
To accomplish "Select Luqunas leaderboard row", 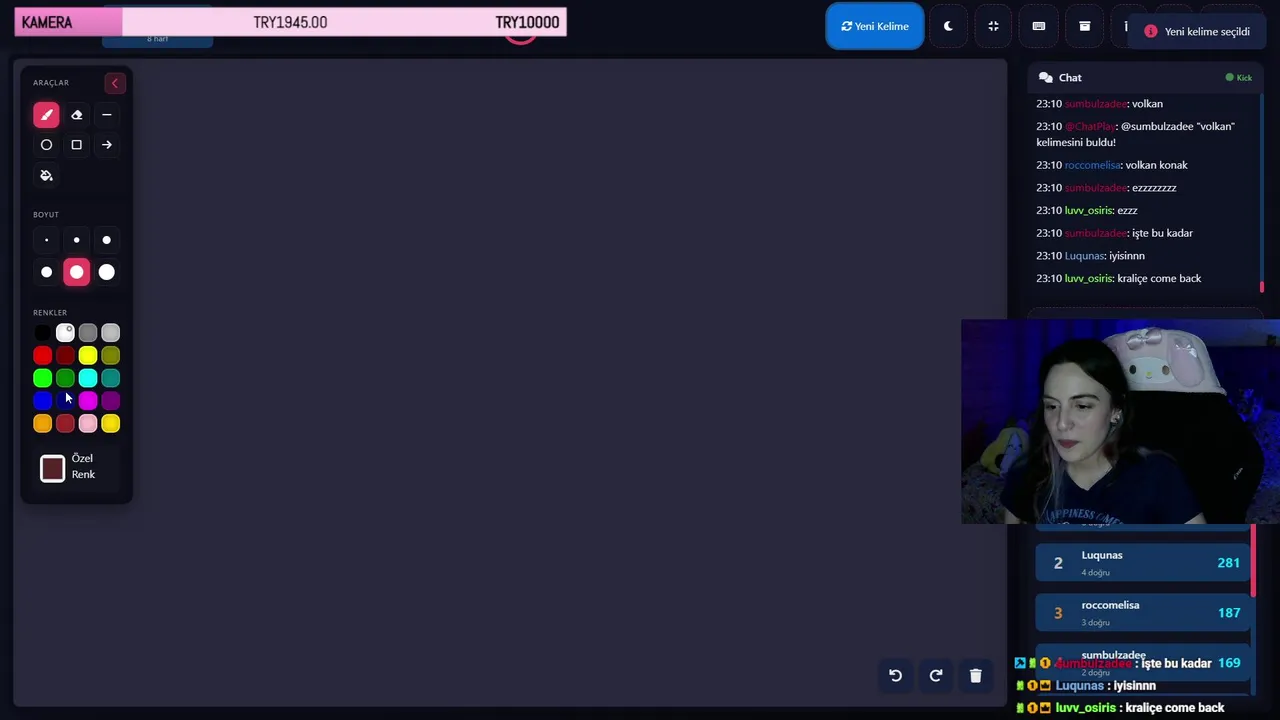I will pos(1144,563).
